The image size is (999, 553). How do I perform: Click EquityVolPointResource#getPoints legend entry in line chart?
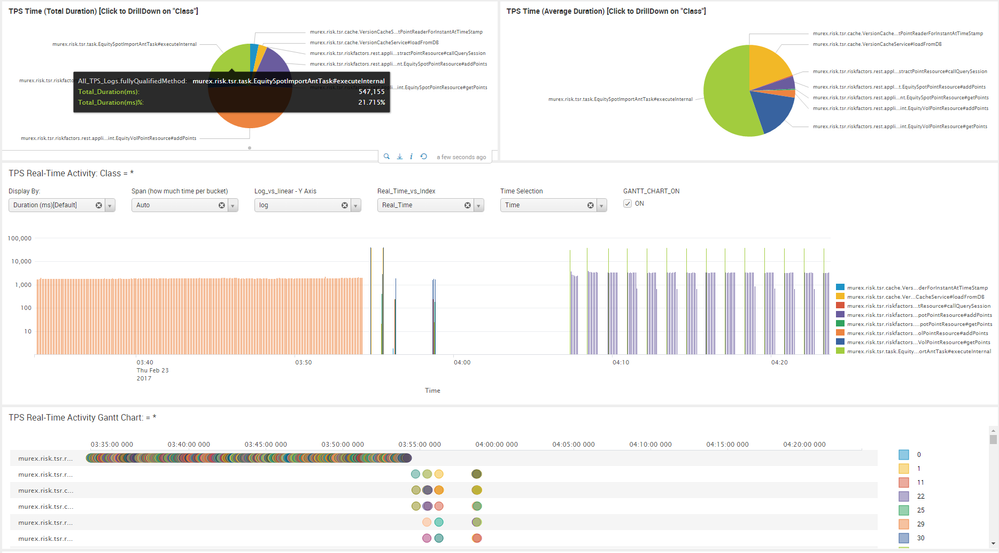point(918,341)
